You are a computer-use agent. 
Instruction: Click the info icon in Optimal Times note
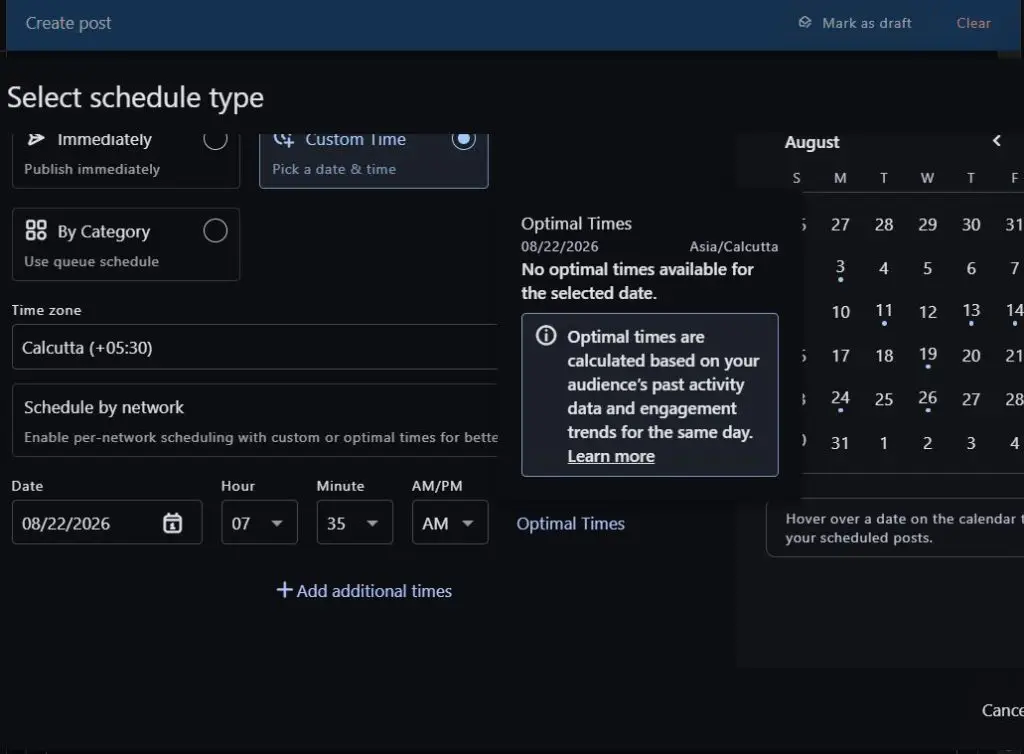pos(546,336)
